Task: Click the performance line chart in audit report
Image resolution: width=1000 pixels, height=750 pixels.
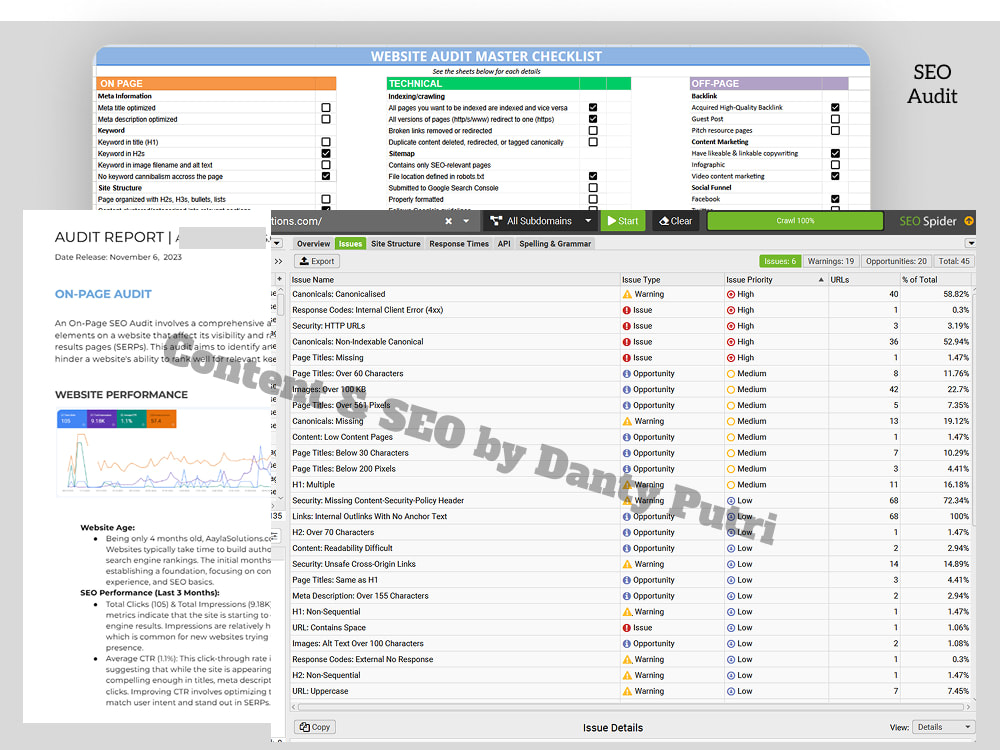Action: coord(163,462)
